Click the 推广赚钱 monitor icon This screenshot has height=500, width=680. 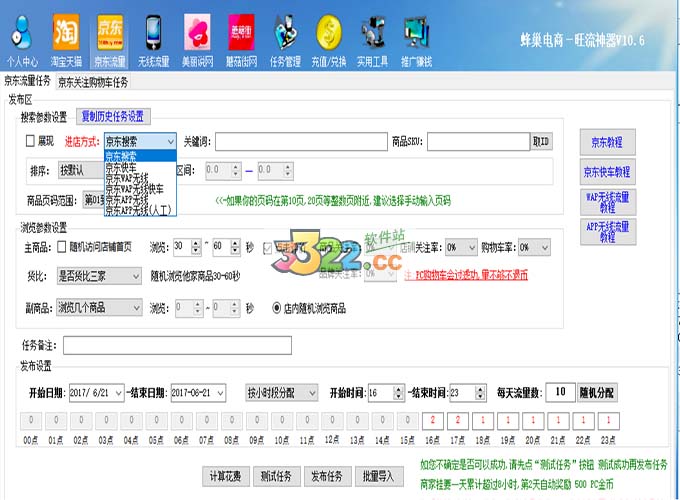(x=416, y=41)
